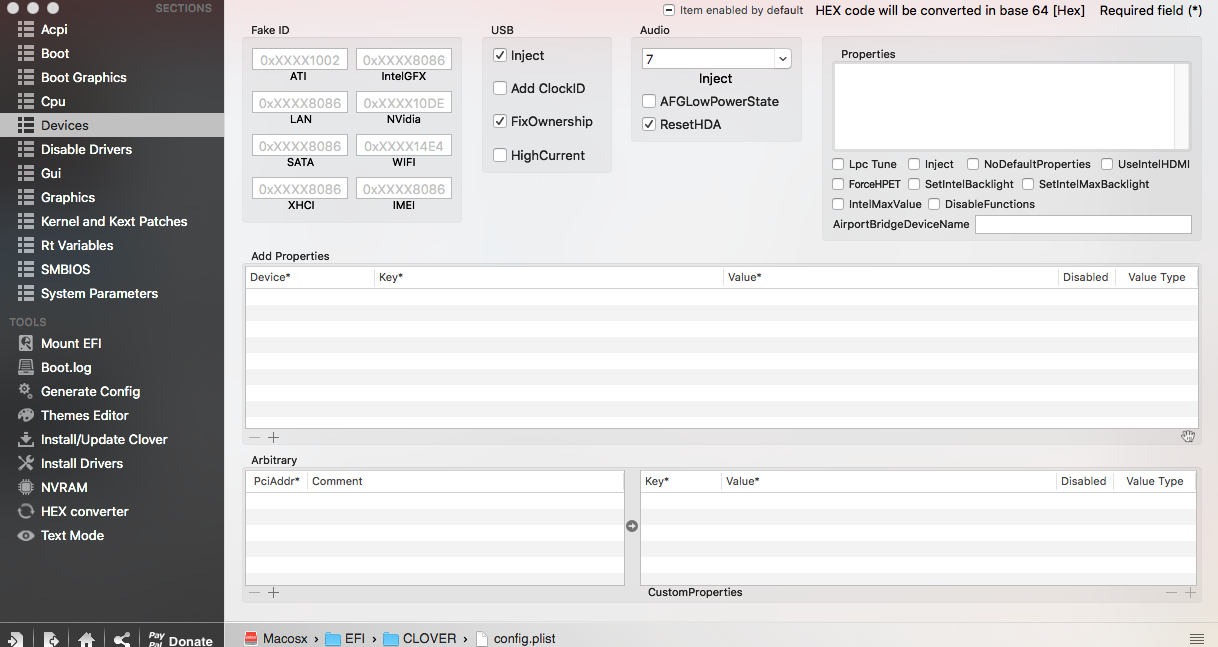Click the Devices section list icon

click(26, 126)
